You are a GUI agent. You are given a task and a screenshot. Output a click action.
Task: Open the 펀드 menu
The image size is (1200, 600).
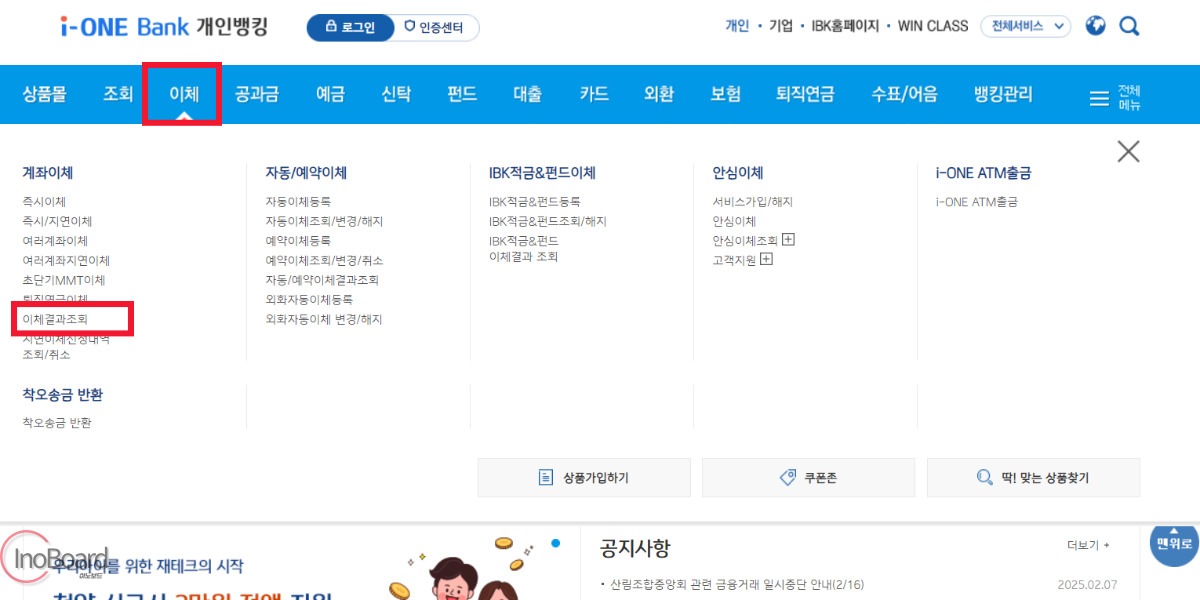462,95
